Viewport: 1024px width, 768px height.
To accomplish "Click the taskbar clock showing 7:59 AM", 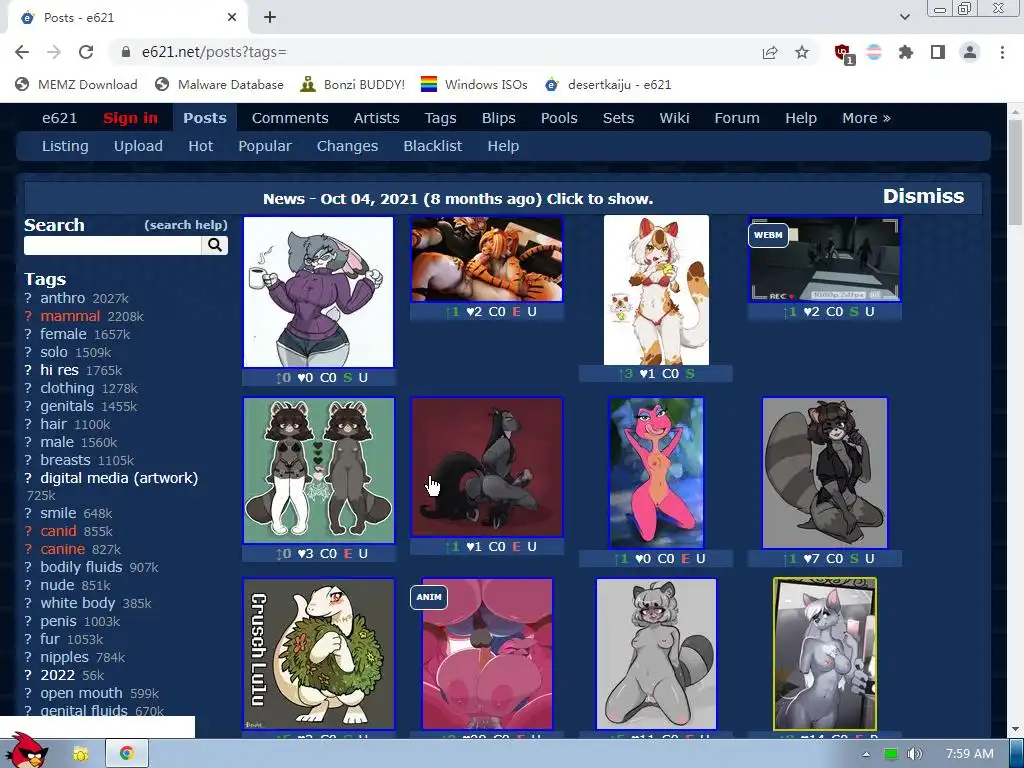I will coord(969,754).
